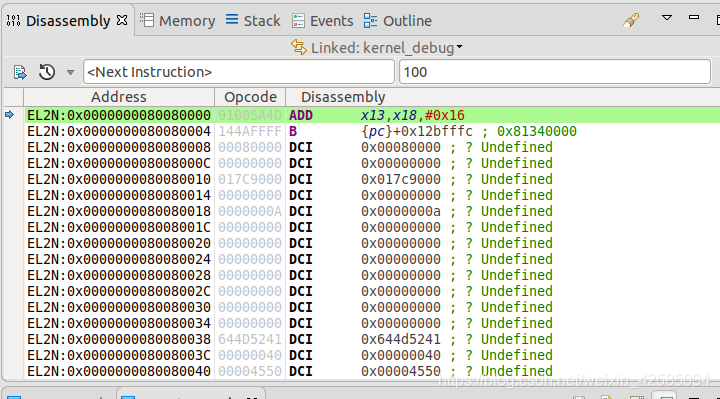Click the address history clock icon
The width and height of the screenshot is (720, 399).
(47, 72)
